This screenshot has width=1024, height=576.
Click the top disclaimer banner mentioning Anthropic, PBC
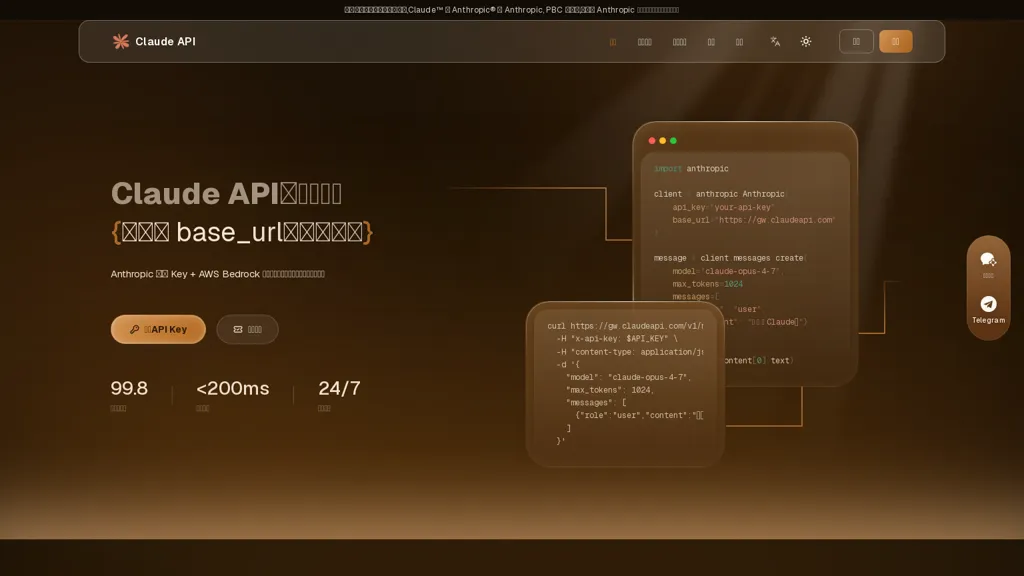pos(511,10)
